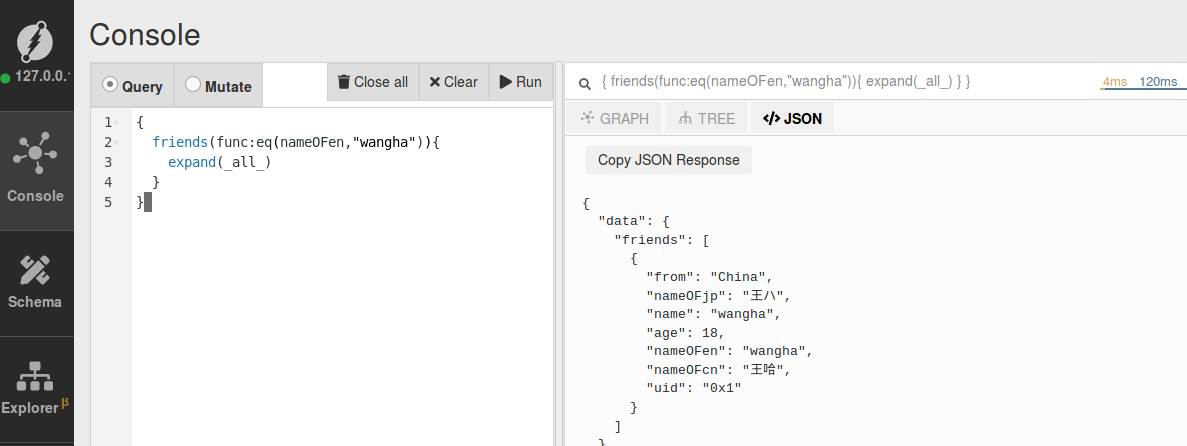Open the Schema sidebar section

pyautogui.click(x=36, y=283)
